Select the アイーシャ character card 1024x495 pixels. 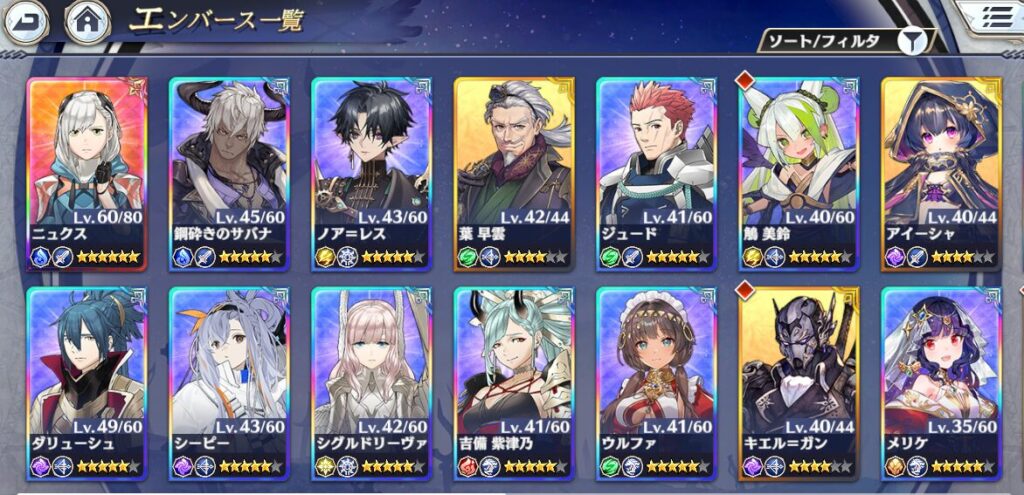point(941,174)
